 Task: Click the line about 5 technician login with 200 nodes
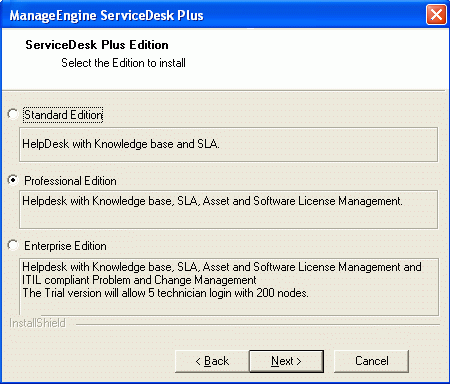pos(165,293)
